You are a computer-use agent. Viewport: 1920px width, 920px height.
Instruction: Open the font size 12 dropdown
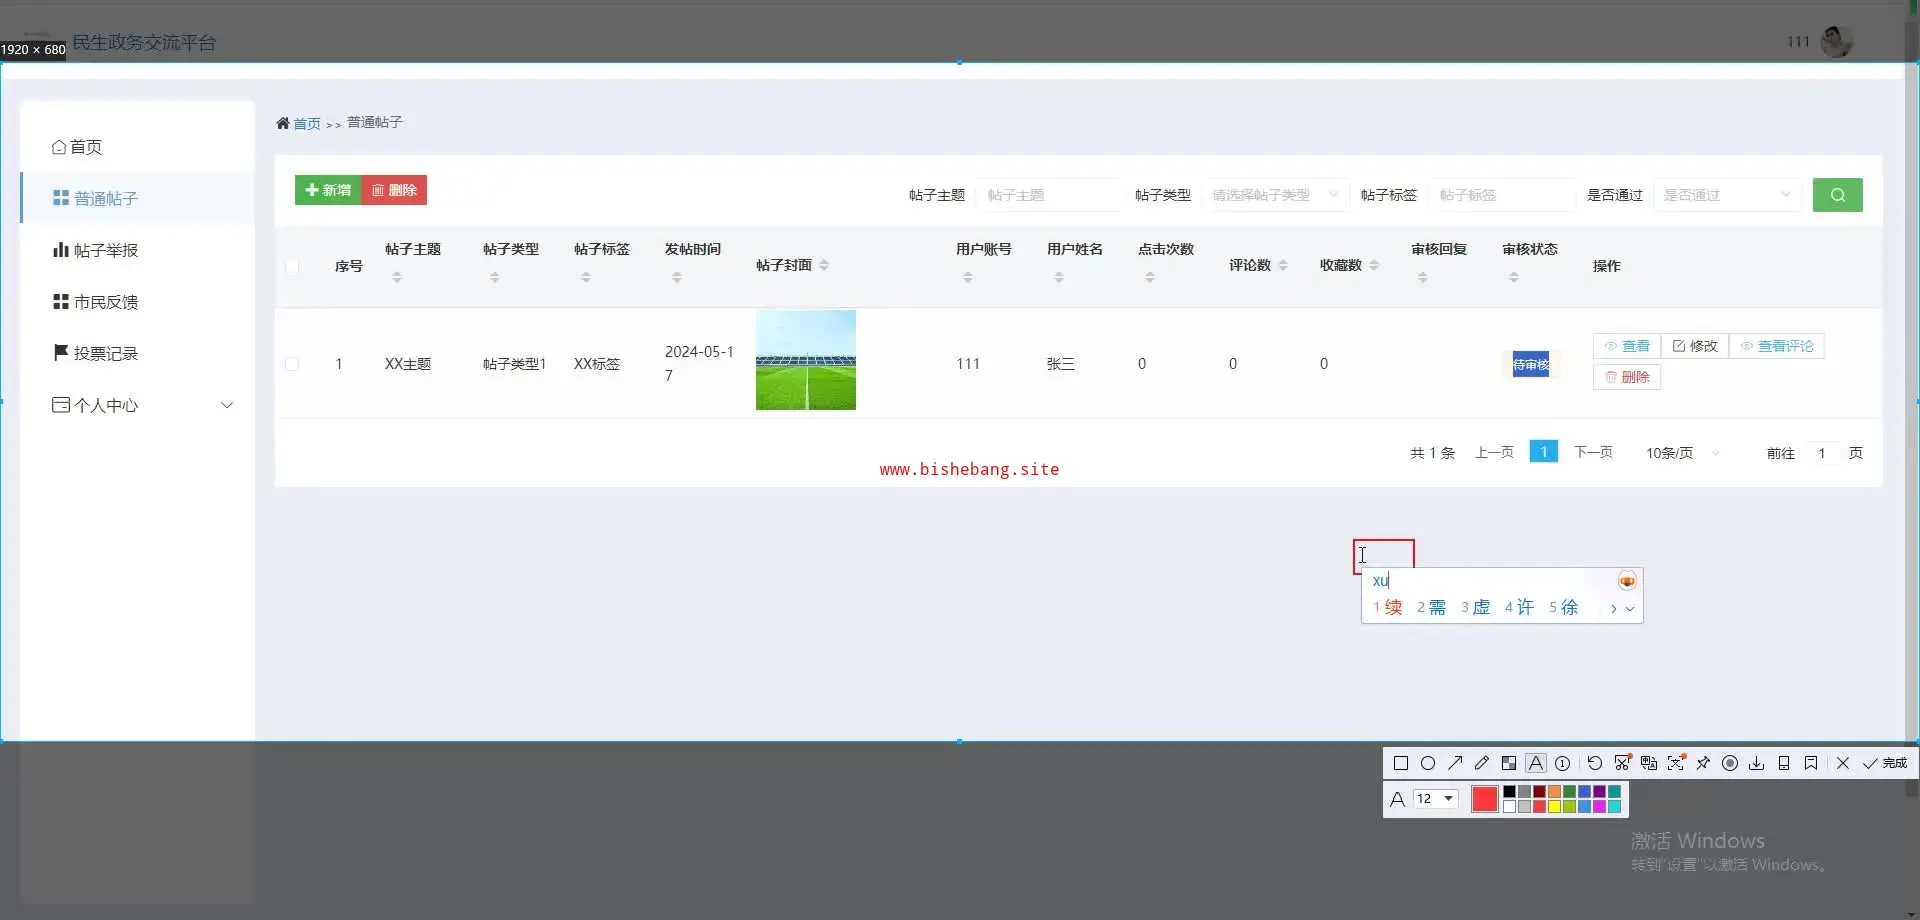click(x=1436, y=799)
